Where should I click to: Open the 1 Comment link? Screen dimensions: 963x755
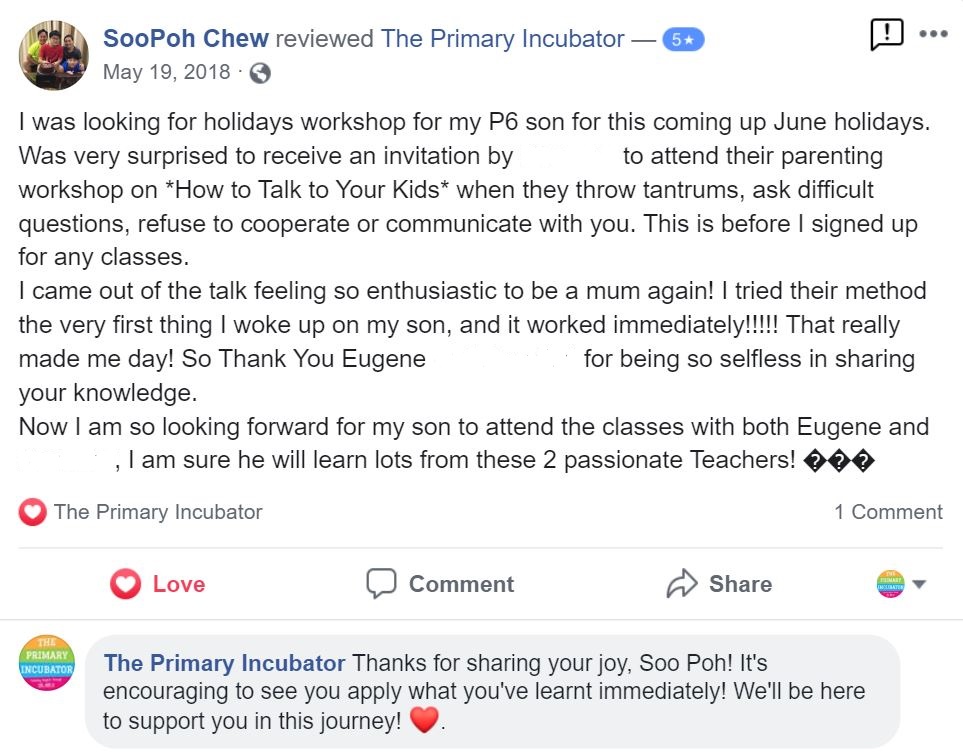click(887, 512)
